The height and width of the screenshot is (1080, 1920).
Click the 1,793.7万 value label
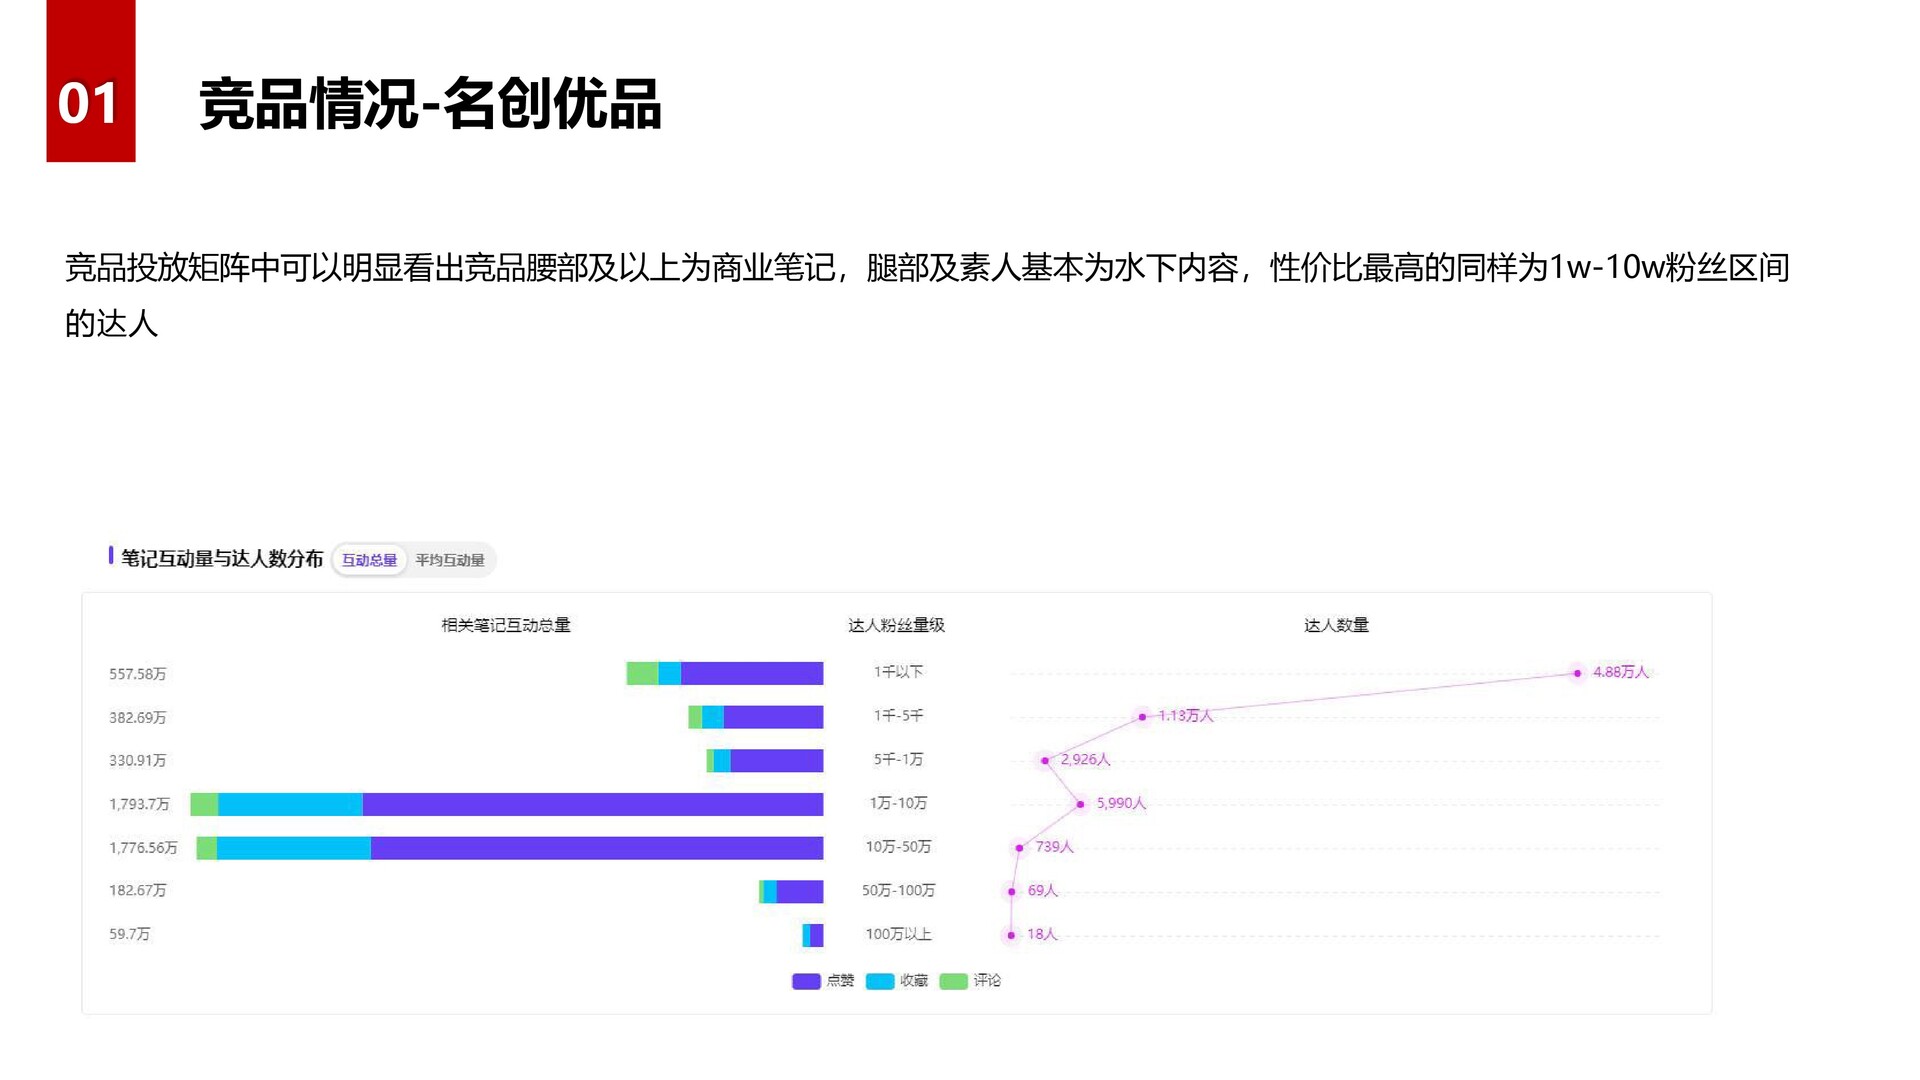tap(140, 804)
